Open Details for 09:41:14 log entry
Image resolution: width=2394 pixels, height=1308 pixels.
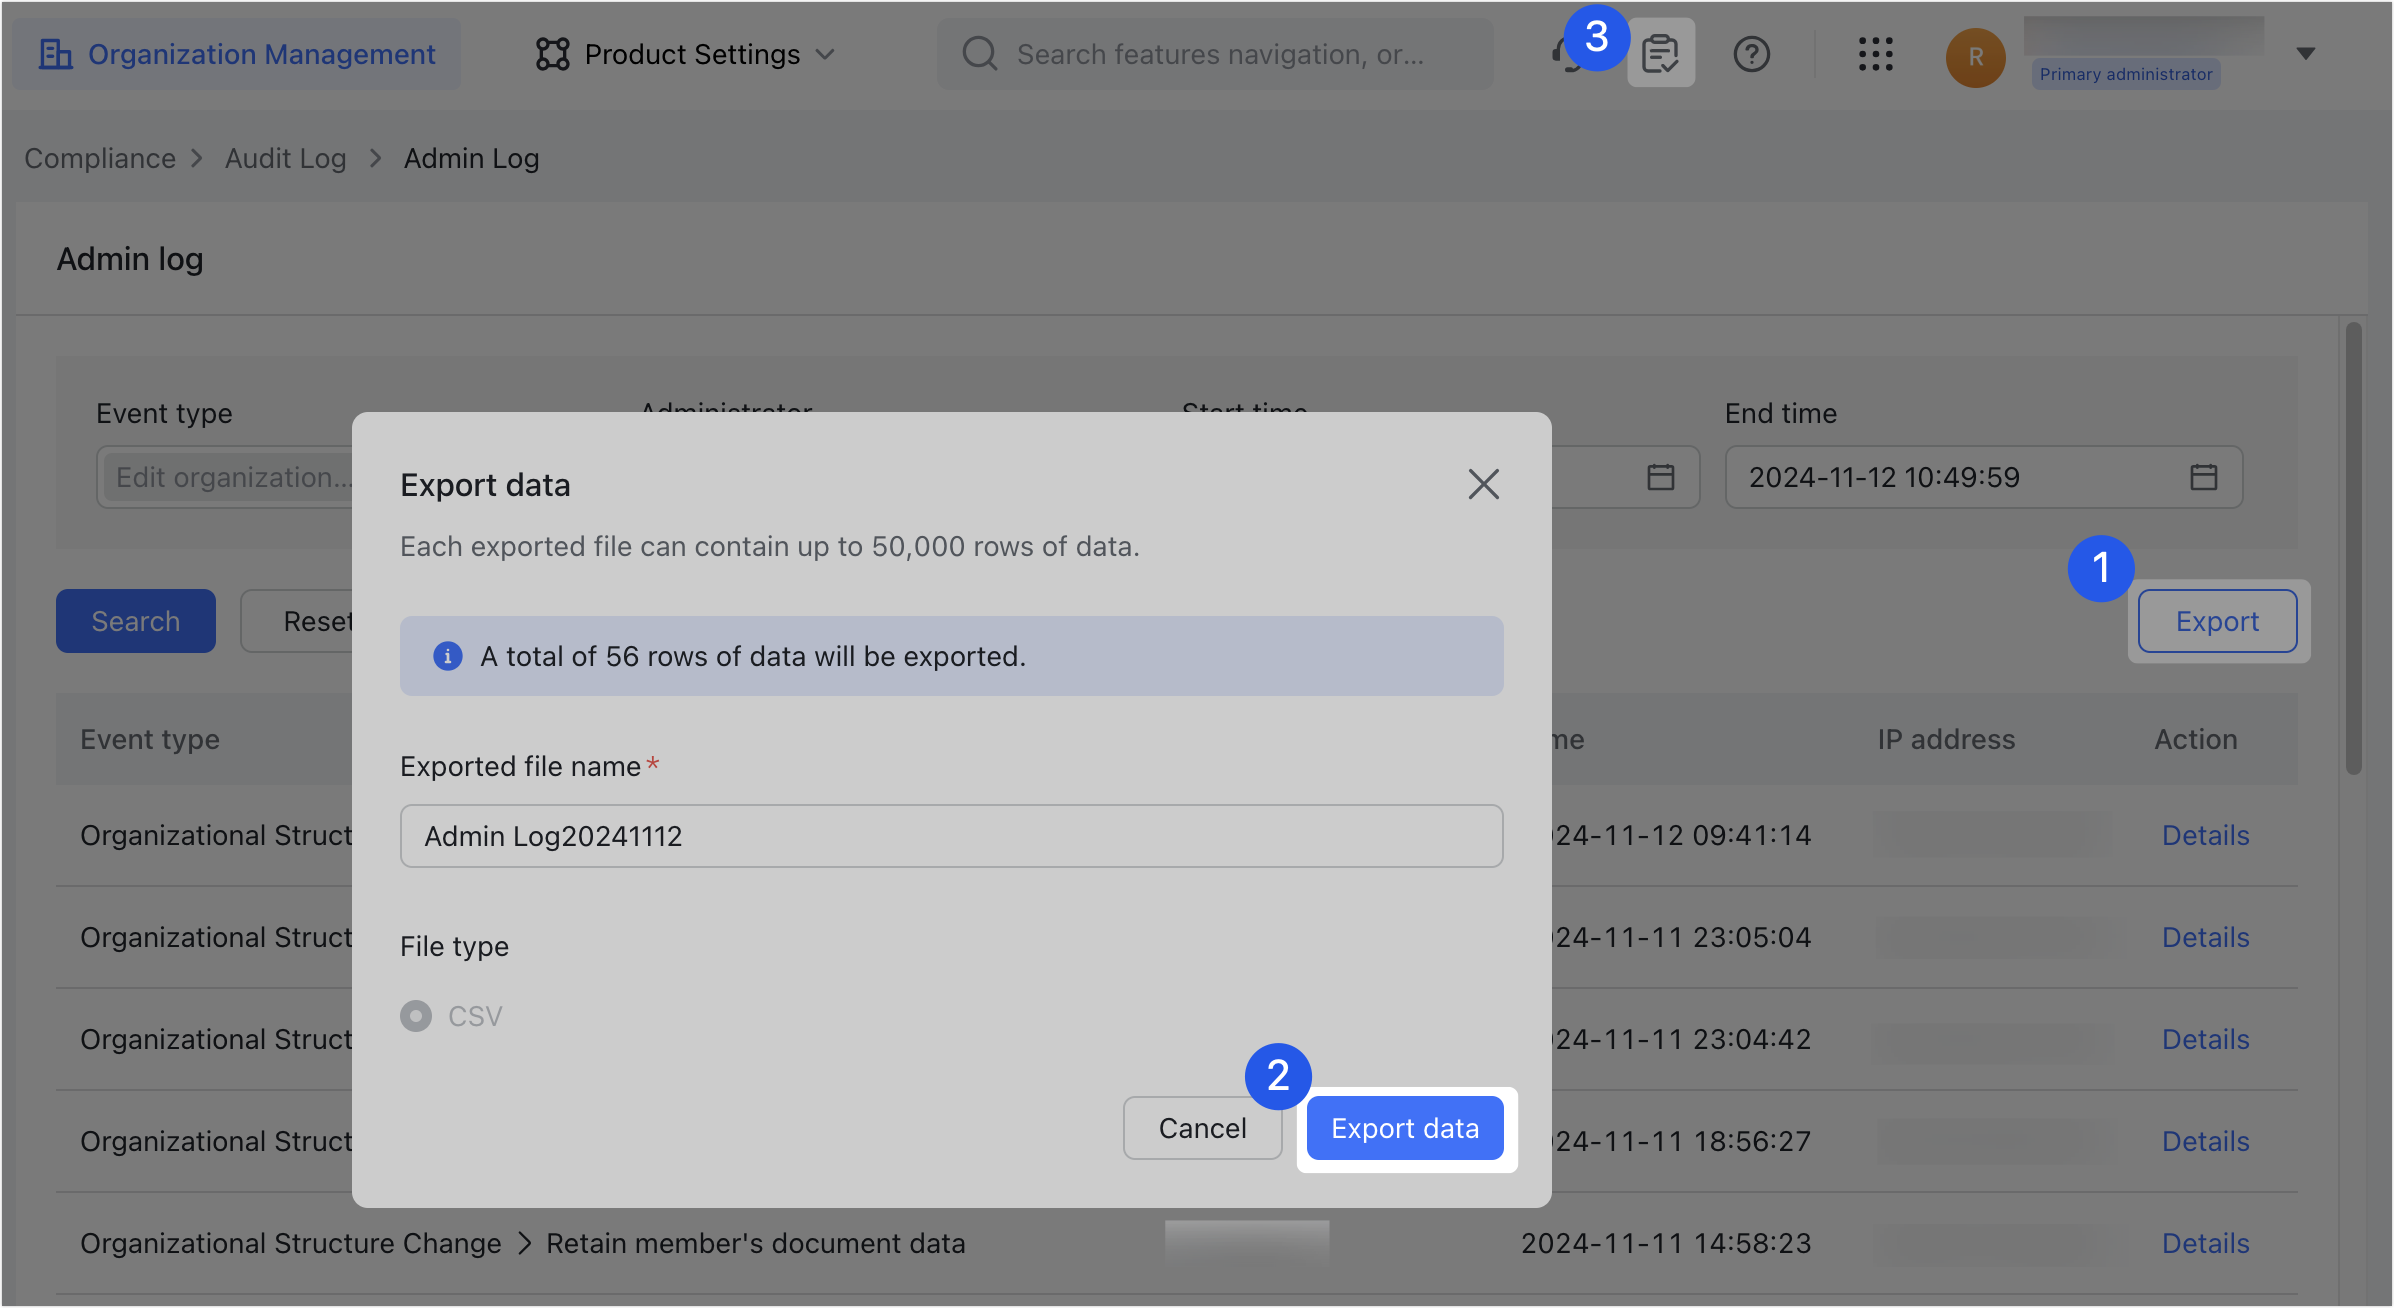2205,836
